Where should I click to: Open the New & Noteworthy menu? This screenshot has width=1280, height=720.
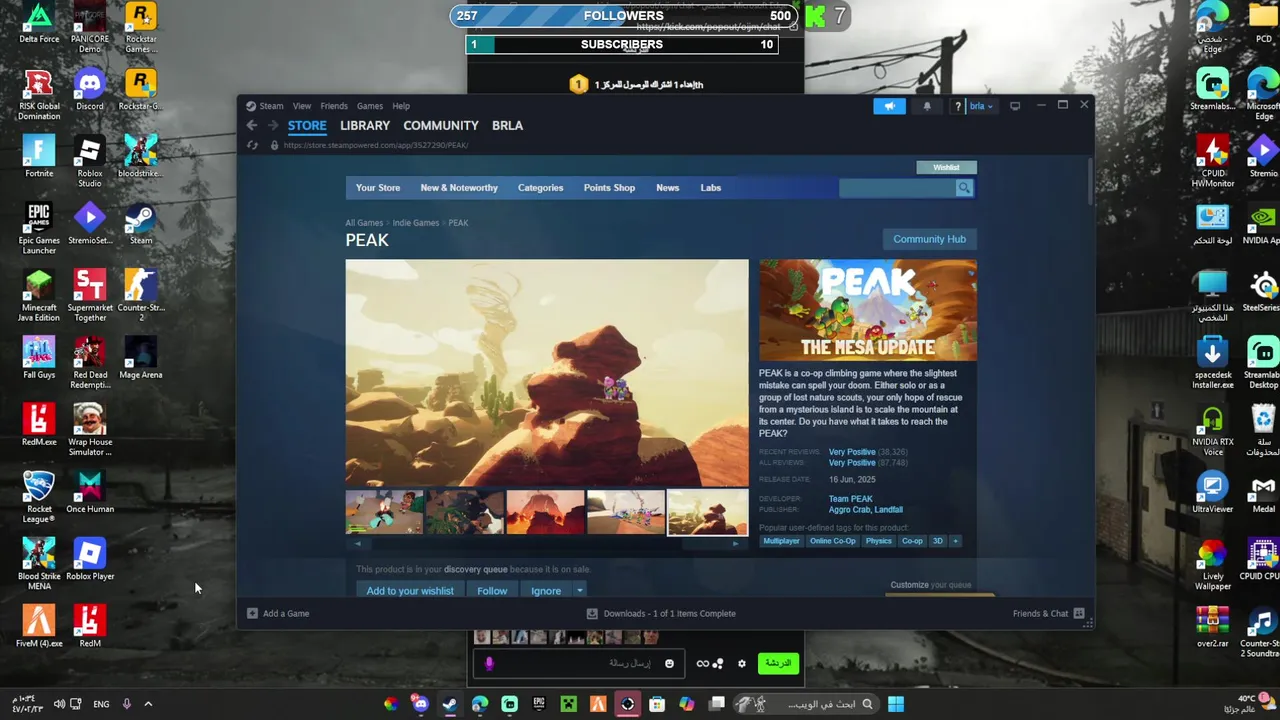[459, 188]
